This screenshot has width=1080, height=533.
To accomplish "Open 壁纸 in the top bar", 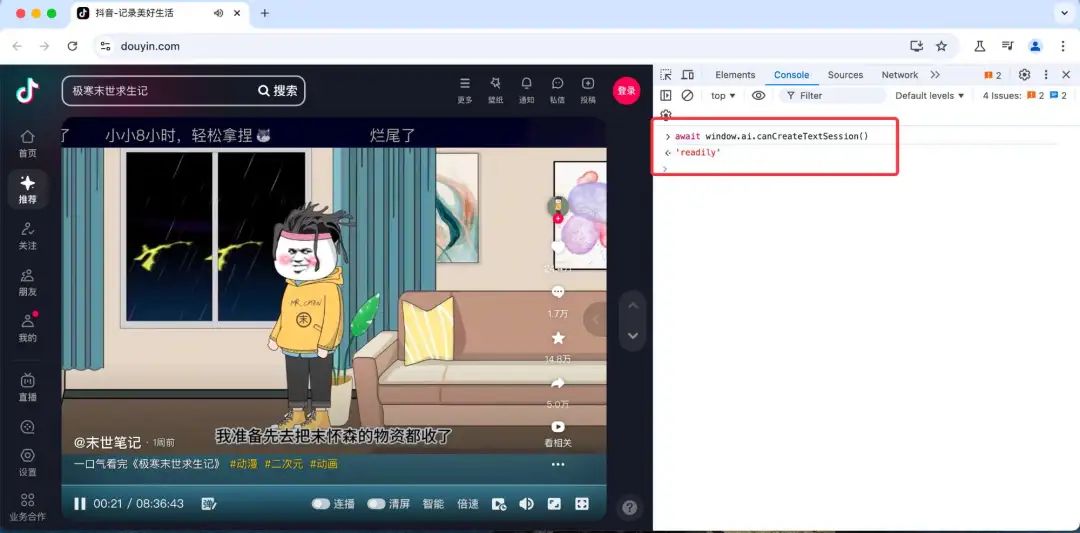I will (x=495, y=90).
